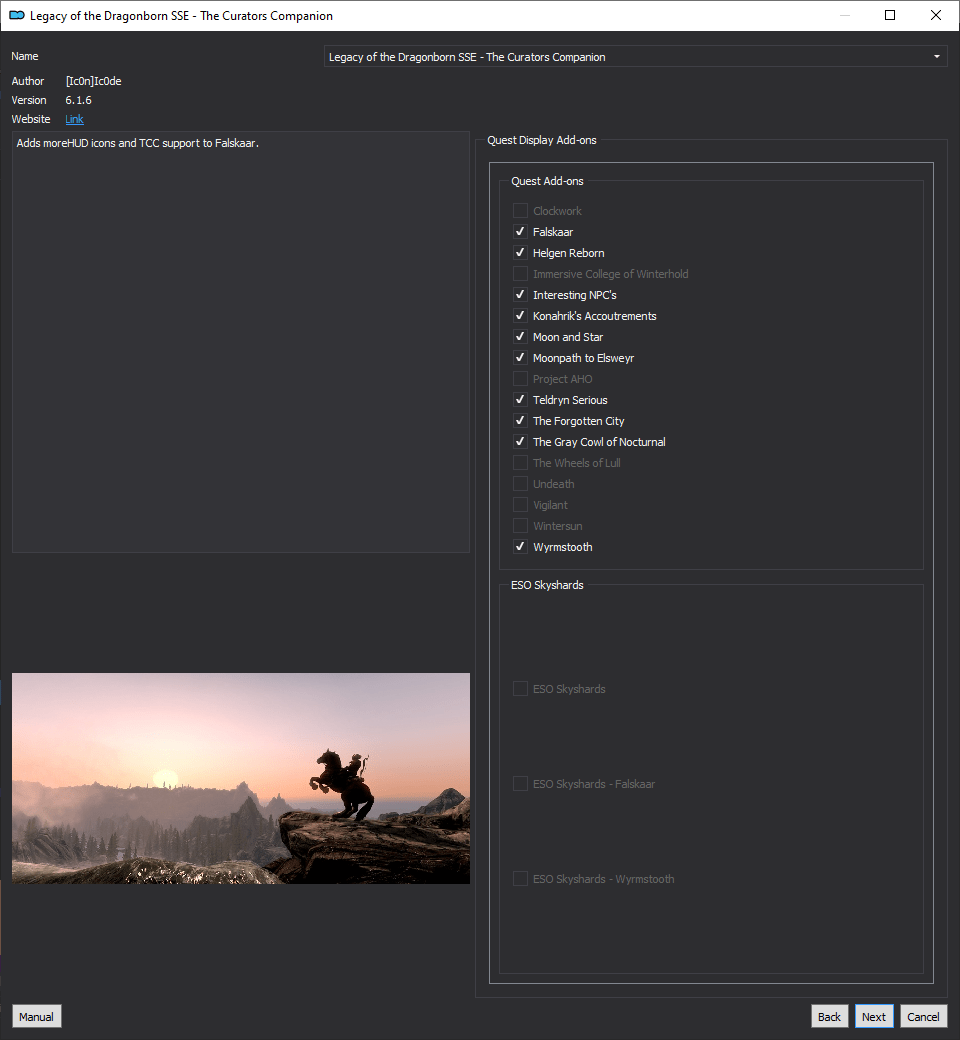Uncheck The Forgotten City add-on
The width and height of the screenshot is (960, 1040).
(520, 421)
